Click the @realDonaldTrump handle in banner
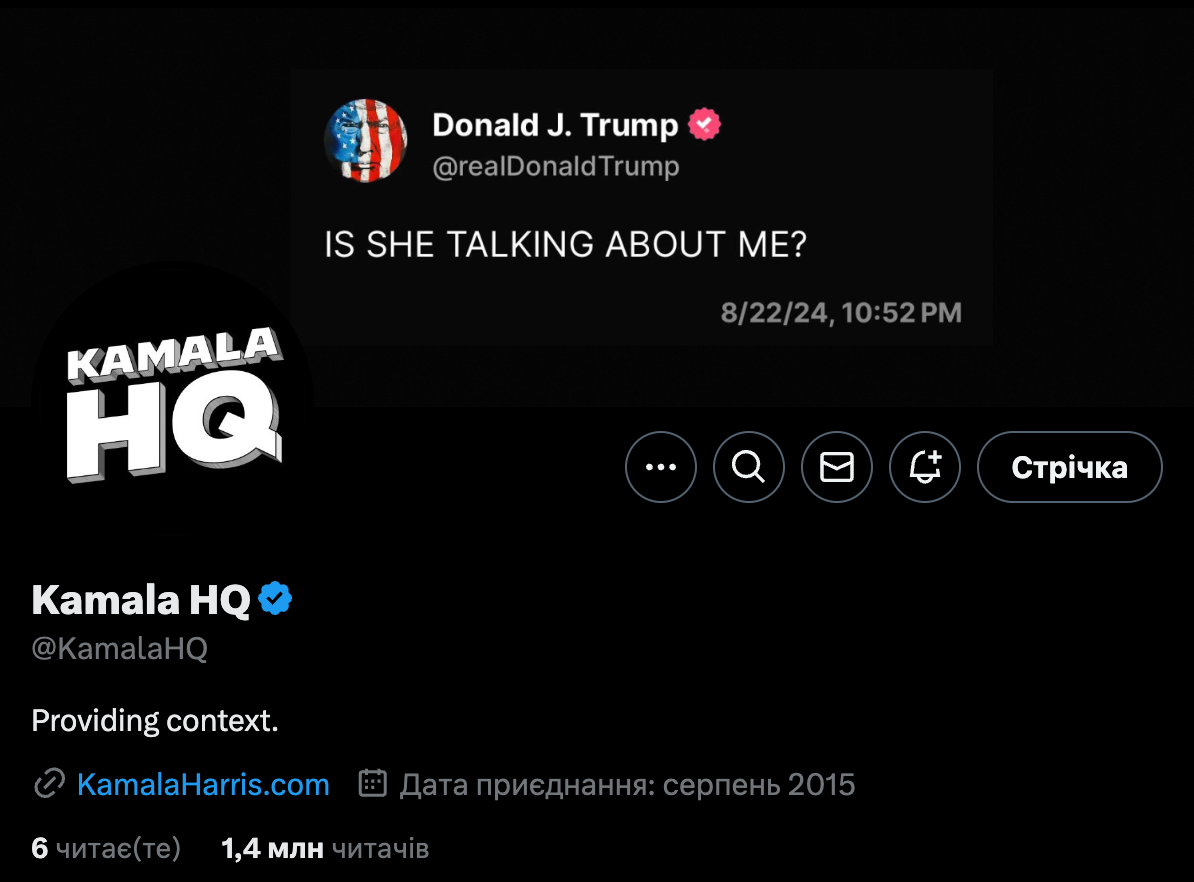Screen dimensions: 1194x882 [x=555, y=166]
